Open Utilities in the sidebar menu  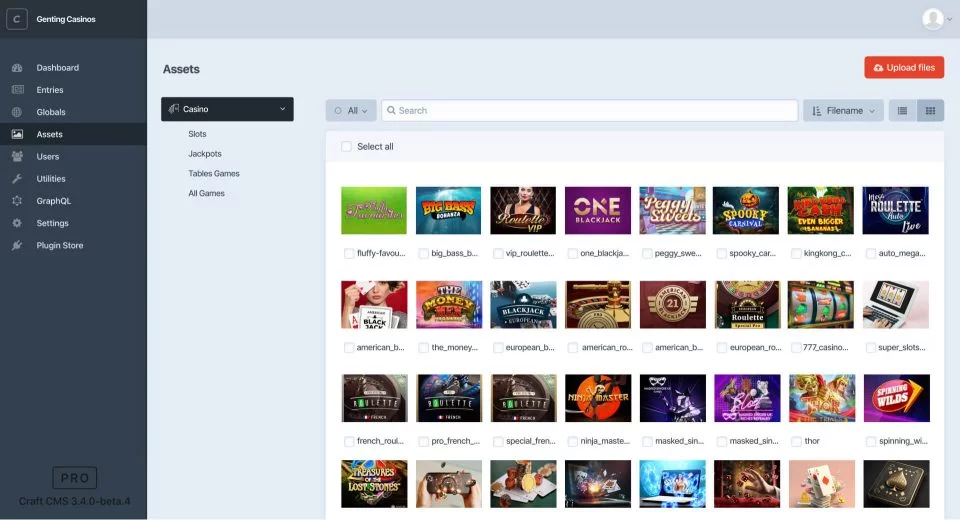(x=51, y=179)
